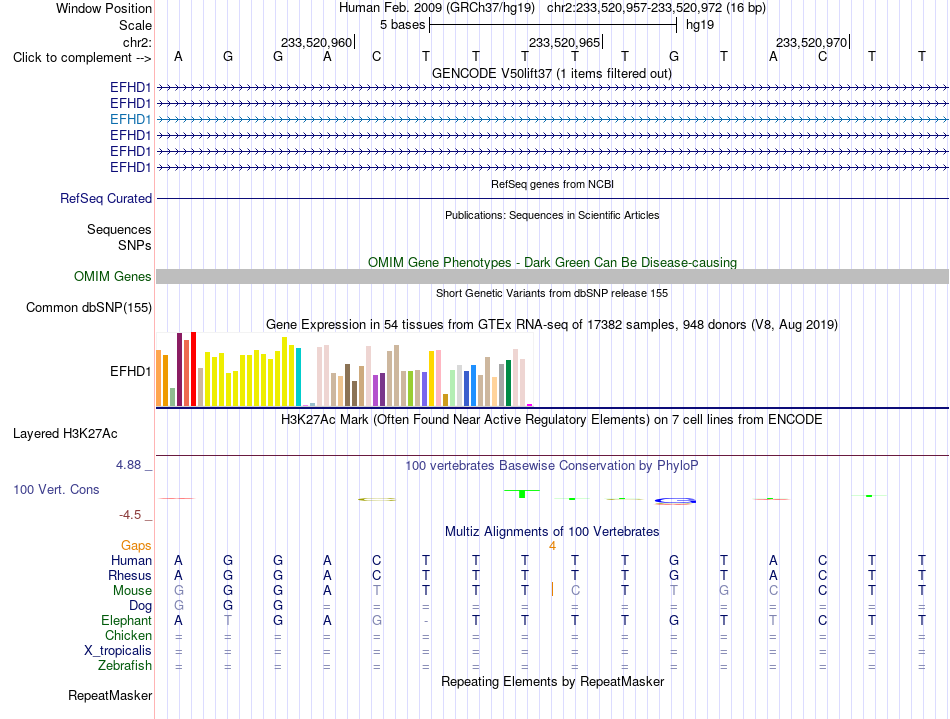
Task: Click the Rhesus species row label
Action: click(x=130, y=575)
